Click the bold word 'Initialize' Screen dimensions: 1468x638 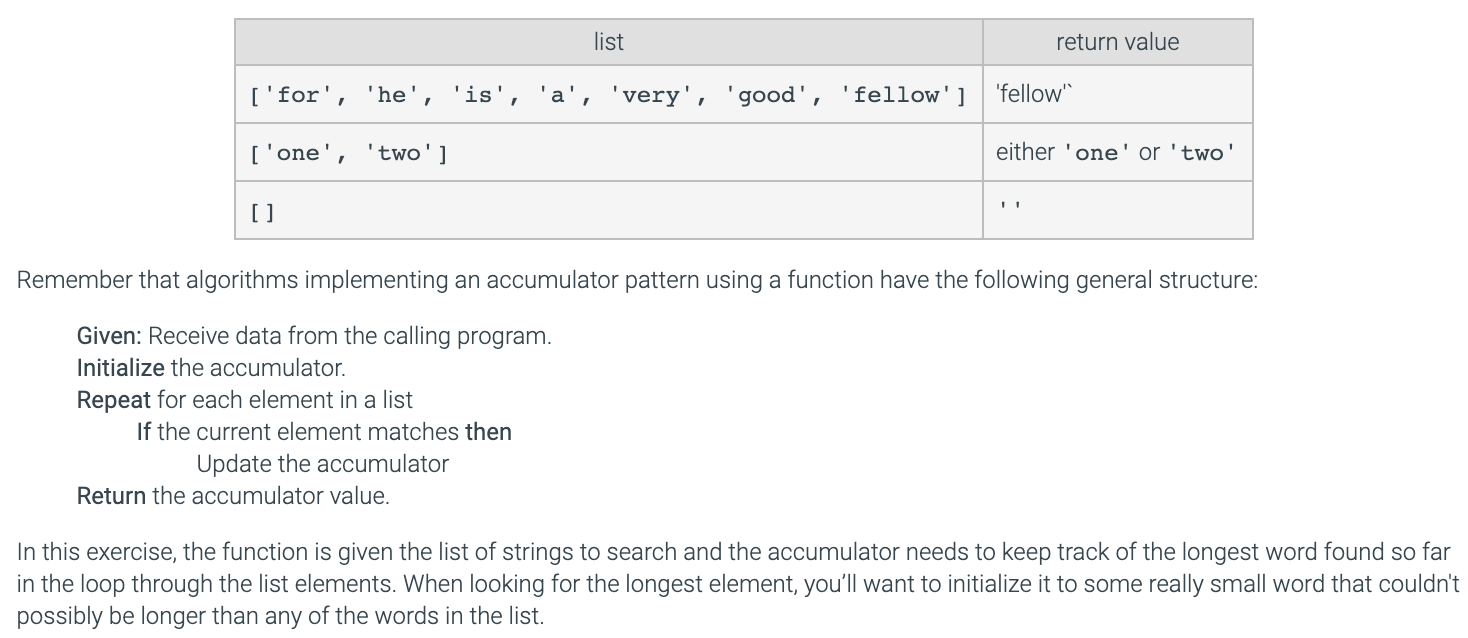120,368
